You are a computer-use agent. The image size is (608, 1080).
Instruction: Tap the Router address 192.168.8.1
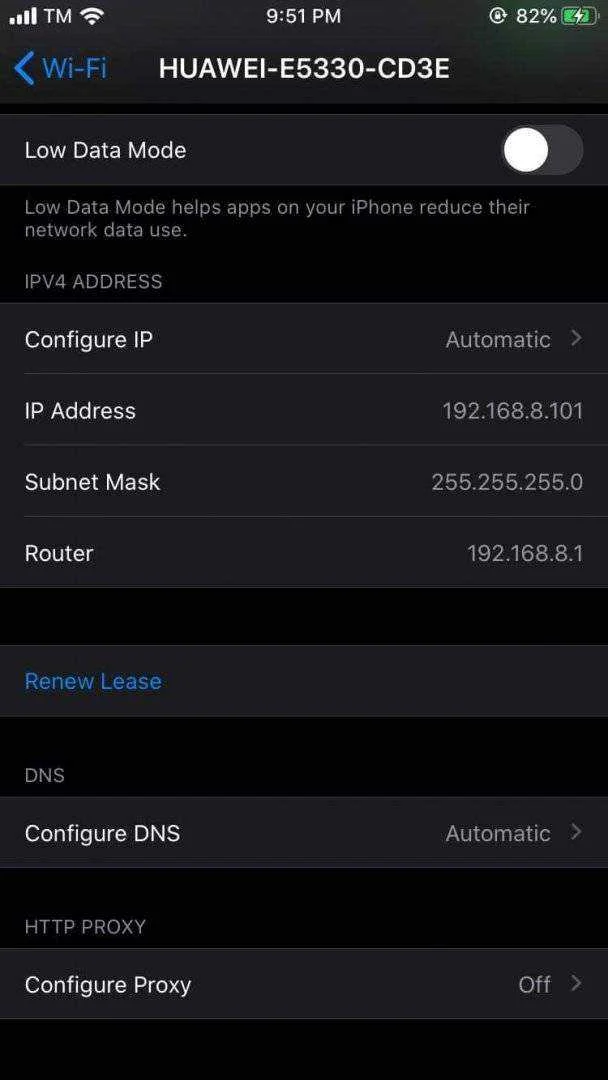pyautogui.click(x=525, y=553)
